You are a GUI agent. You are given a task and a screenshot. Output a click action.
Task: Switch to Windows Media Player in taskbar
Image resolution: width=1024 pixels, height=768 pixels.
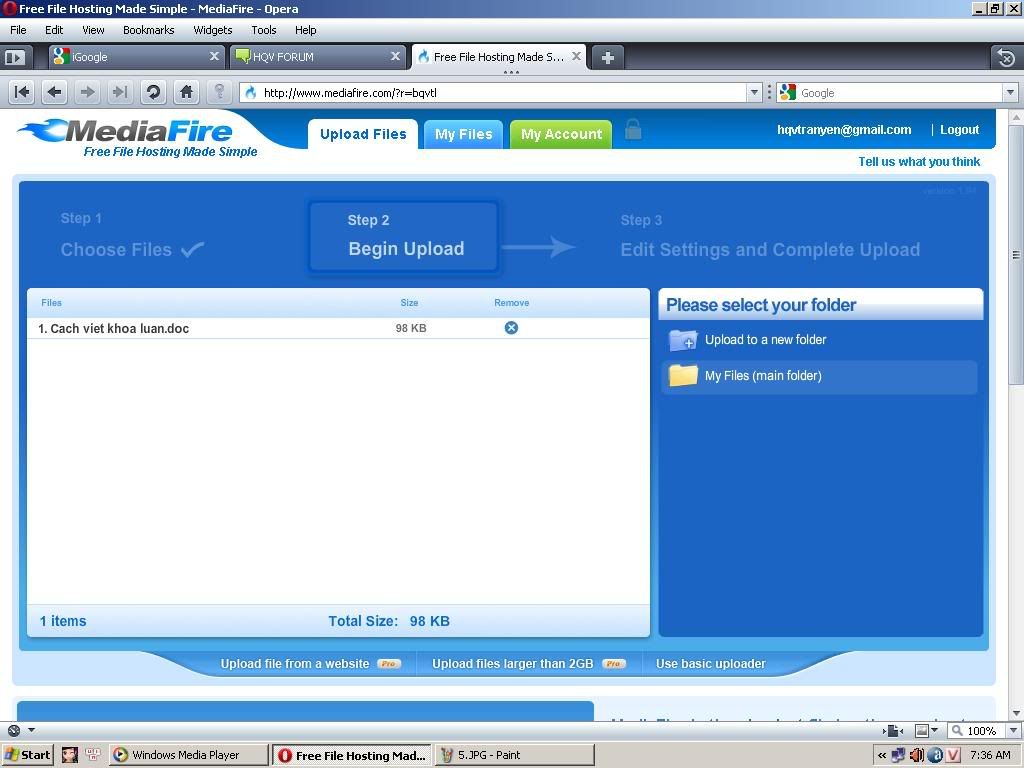[188, 755]
